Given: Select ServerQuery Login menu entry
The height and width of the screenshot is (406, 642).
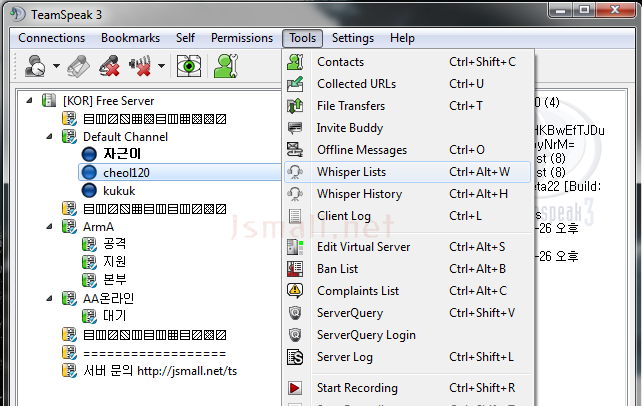Looking at the screenshot, I should [x=407, y=335].
